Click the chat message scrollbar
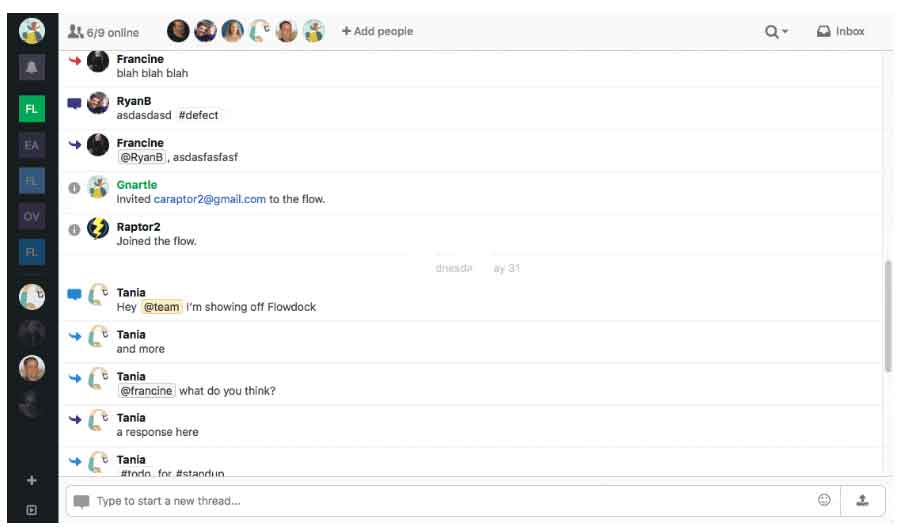901x530 pixels. click(888, 316)
